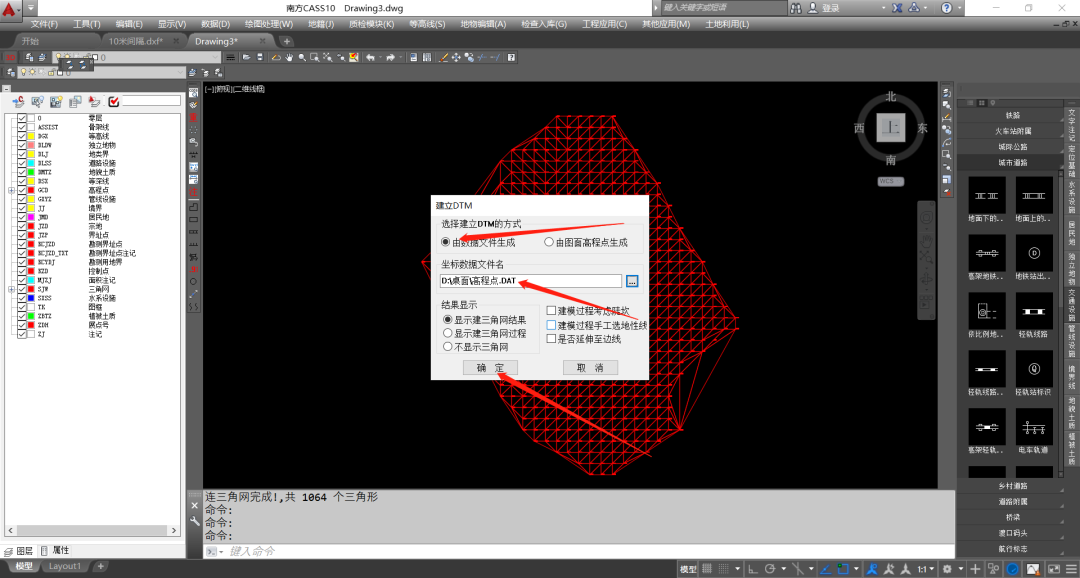
Task: Expand the GCD 高程点 layer node
Action: (x=11, y=189)
